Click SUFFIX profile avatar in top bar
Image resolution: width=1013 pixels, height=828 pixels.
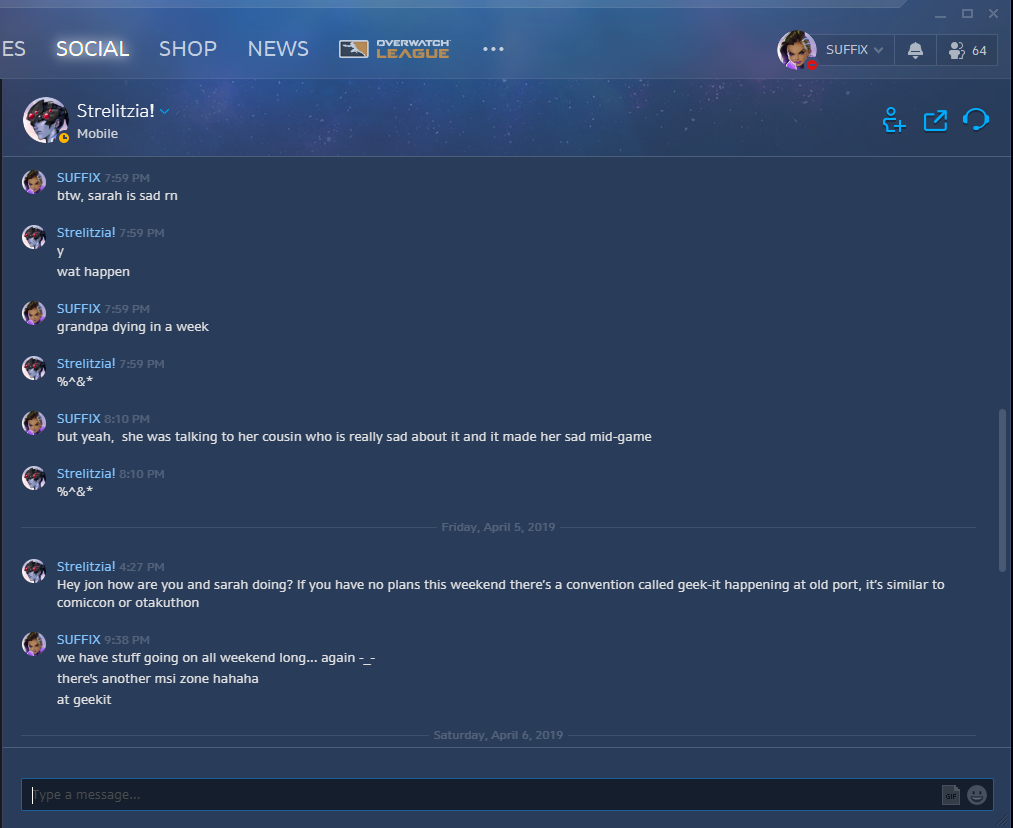797,50
